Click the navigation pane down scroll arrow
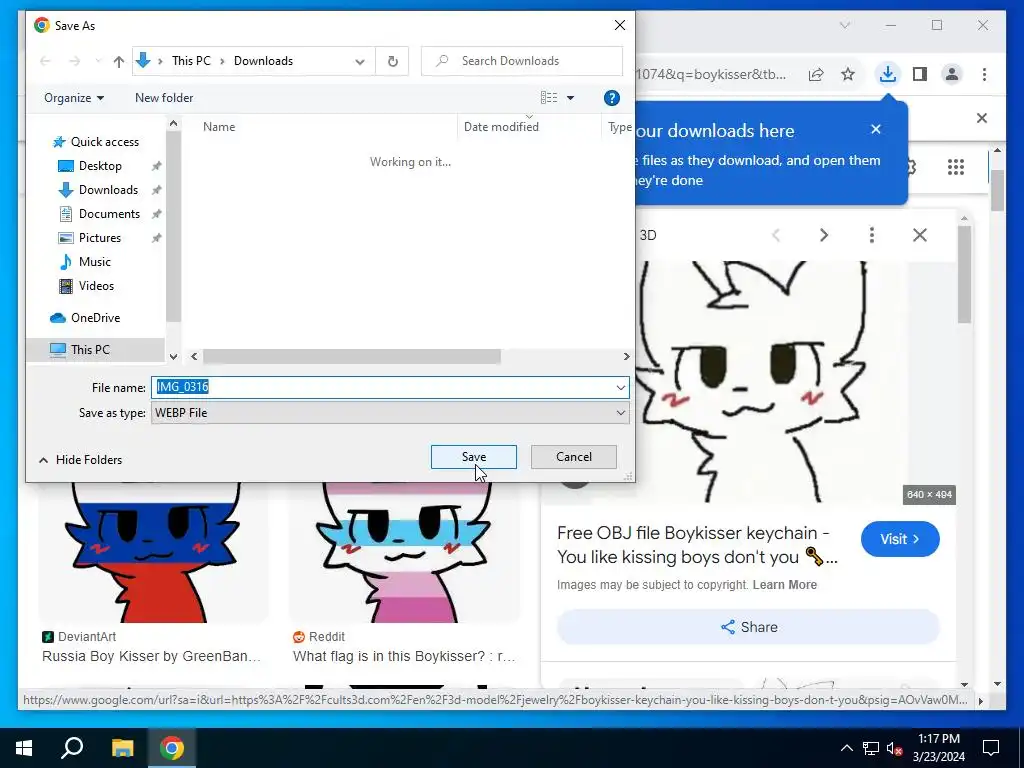Viewport: 1024px width, 768px height. (173, 357)
